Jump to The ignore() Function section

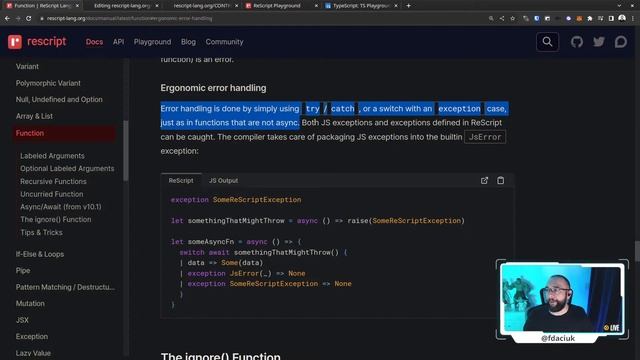(x=56, y=219)
